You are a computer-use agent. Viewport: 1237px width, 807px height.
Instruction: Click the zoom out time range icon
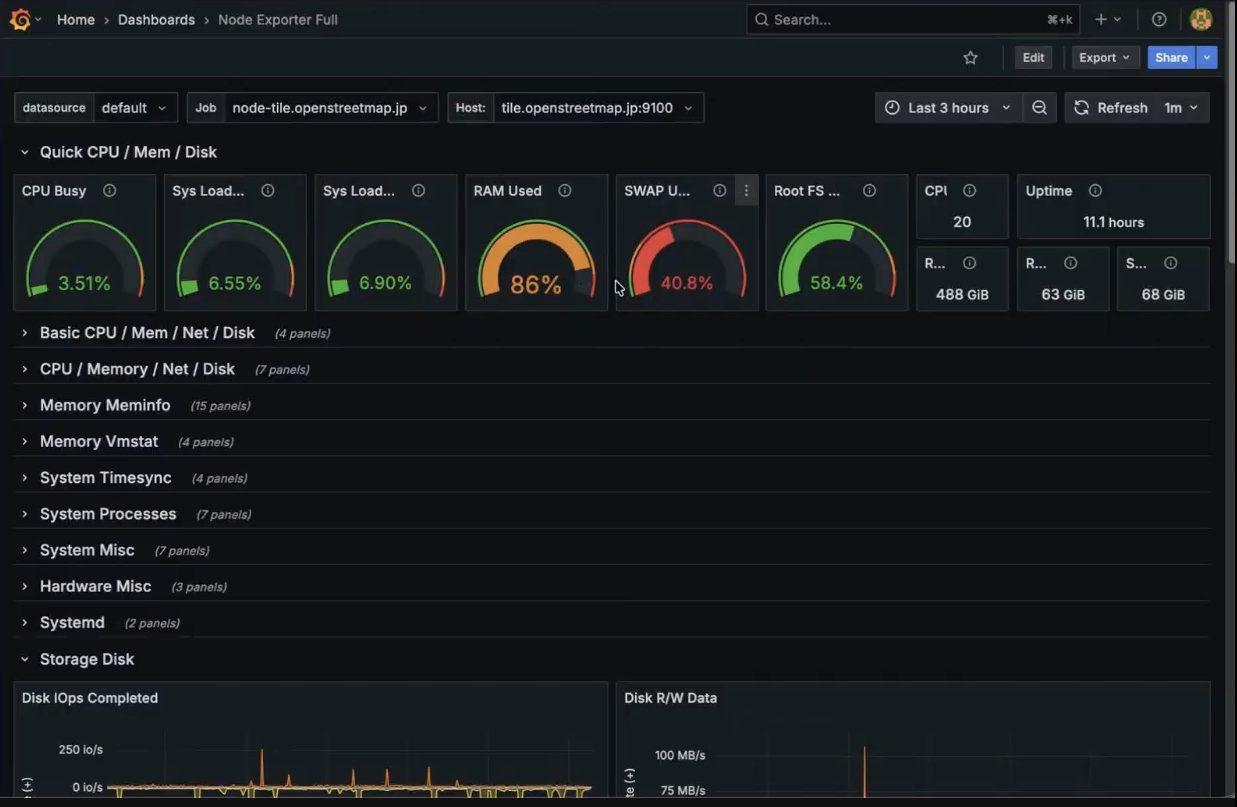1040,108
